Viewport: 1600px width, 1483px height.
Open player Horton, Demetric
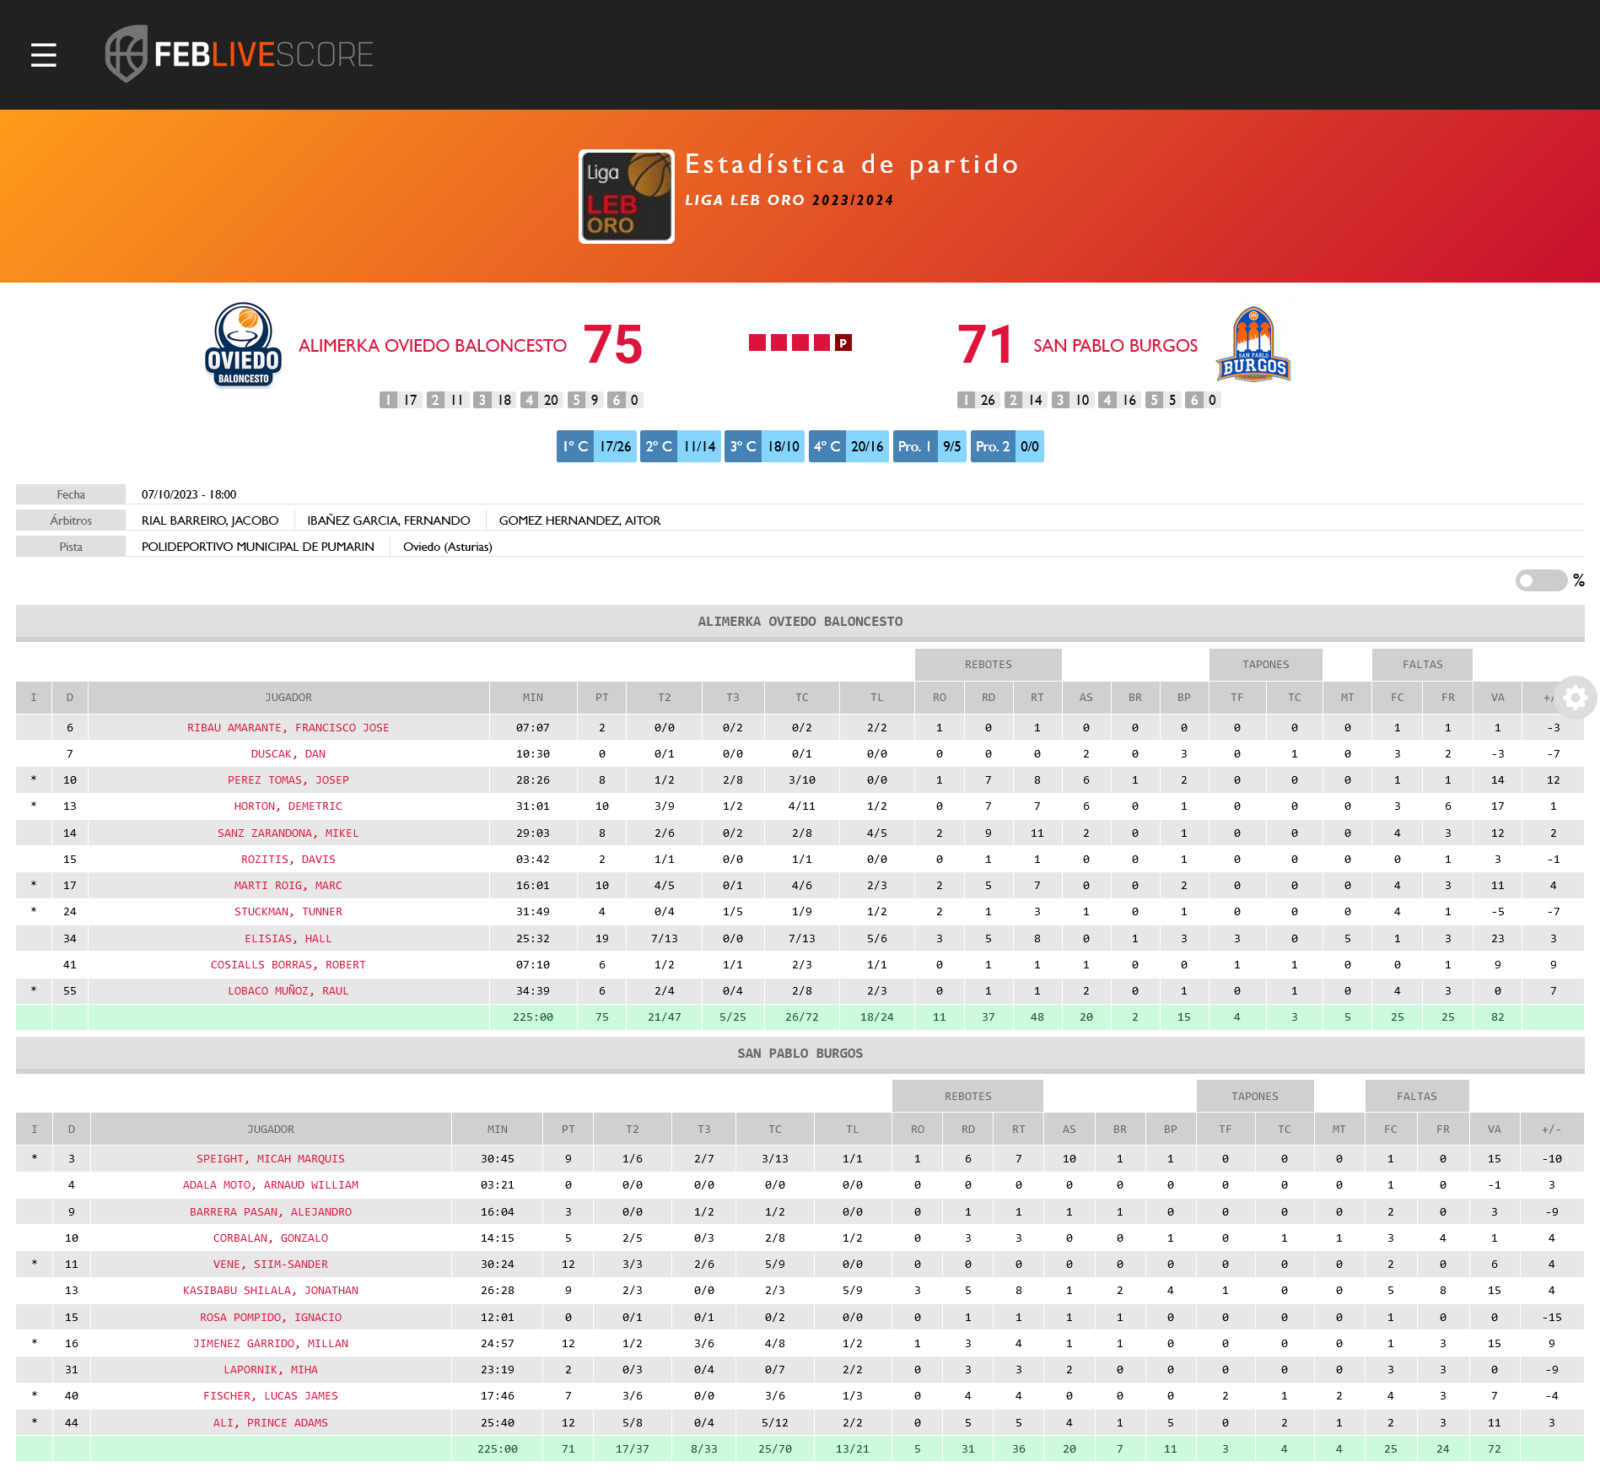[x=288, y=806]
